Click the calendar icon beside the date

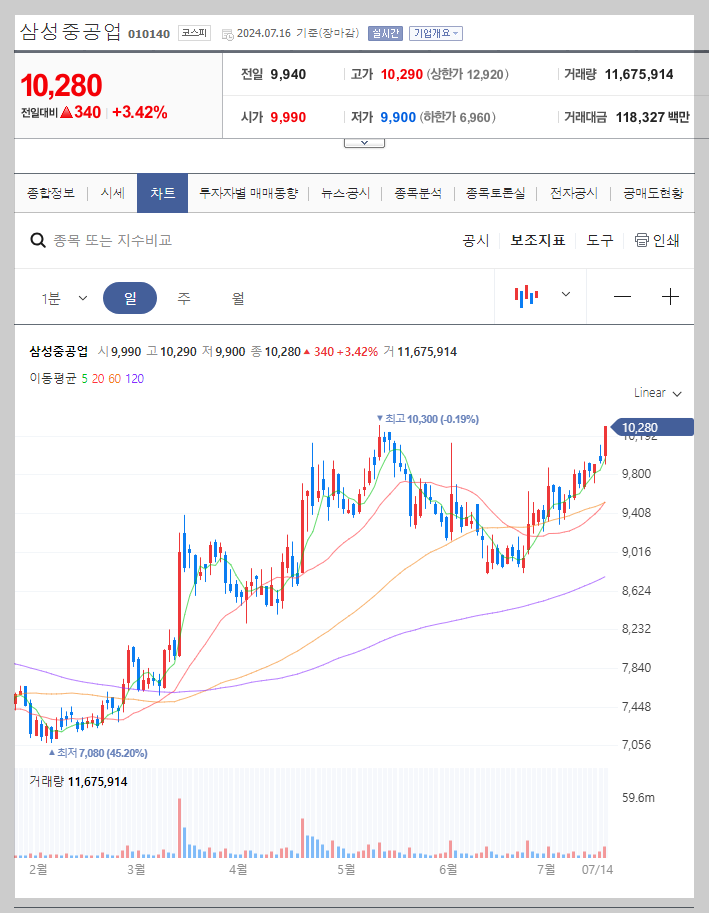click(228, 34)
